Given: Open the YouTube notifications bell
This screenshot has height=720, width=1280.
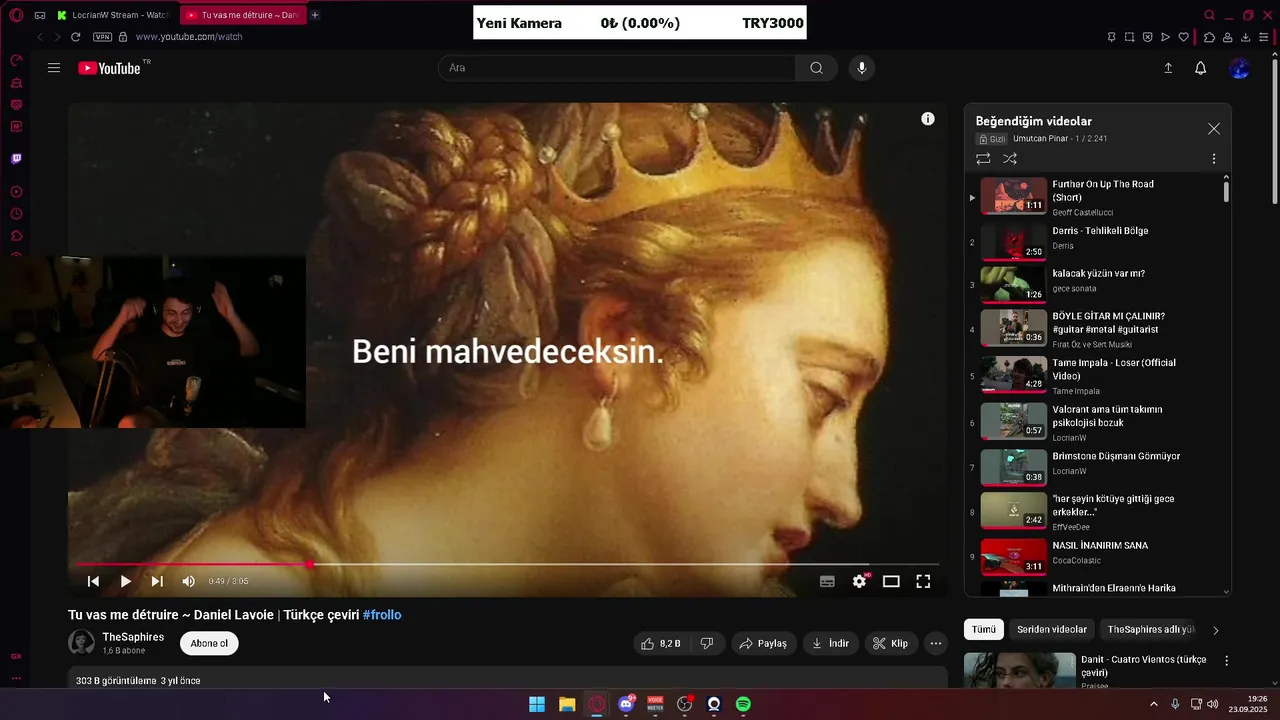Looking at the screenshot, I should click(1201, 68).
